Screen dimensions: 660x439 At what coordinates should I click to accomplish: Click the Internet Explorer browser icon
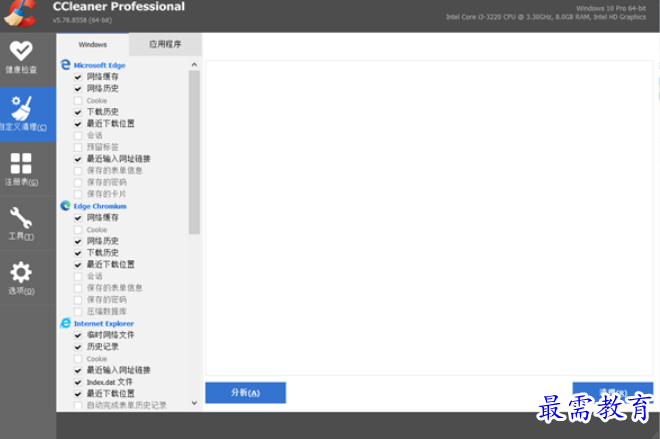tap(66, 323)
